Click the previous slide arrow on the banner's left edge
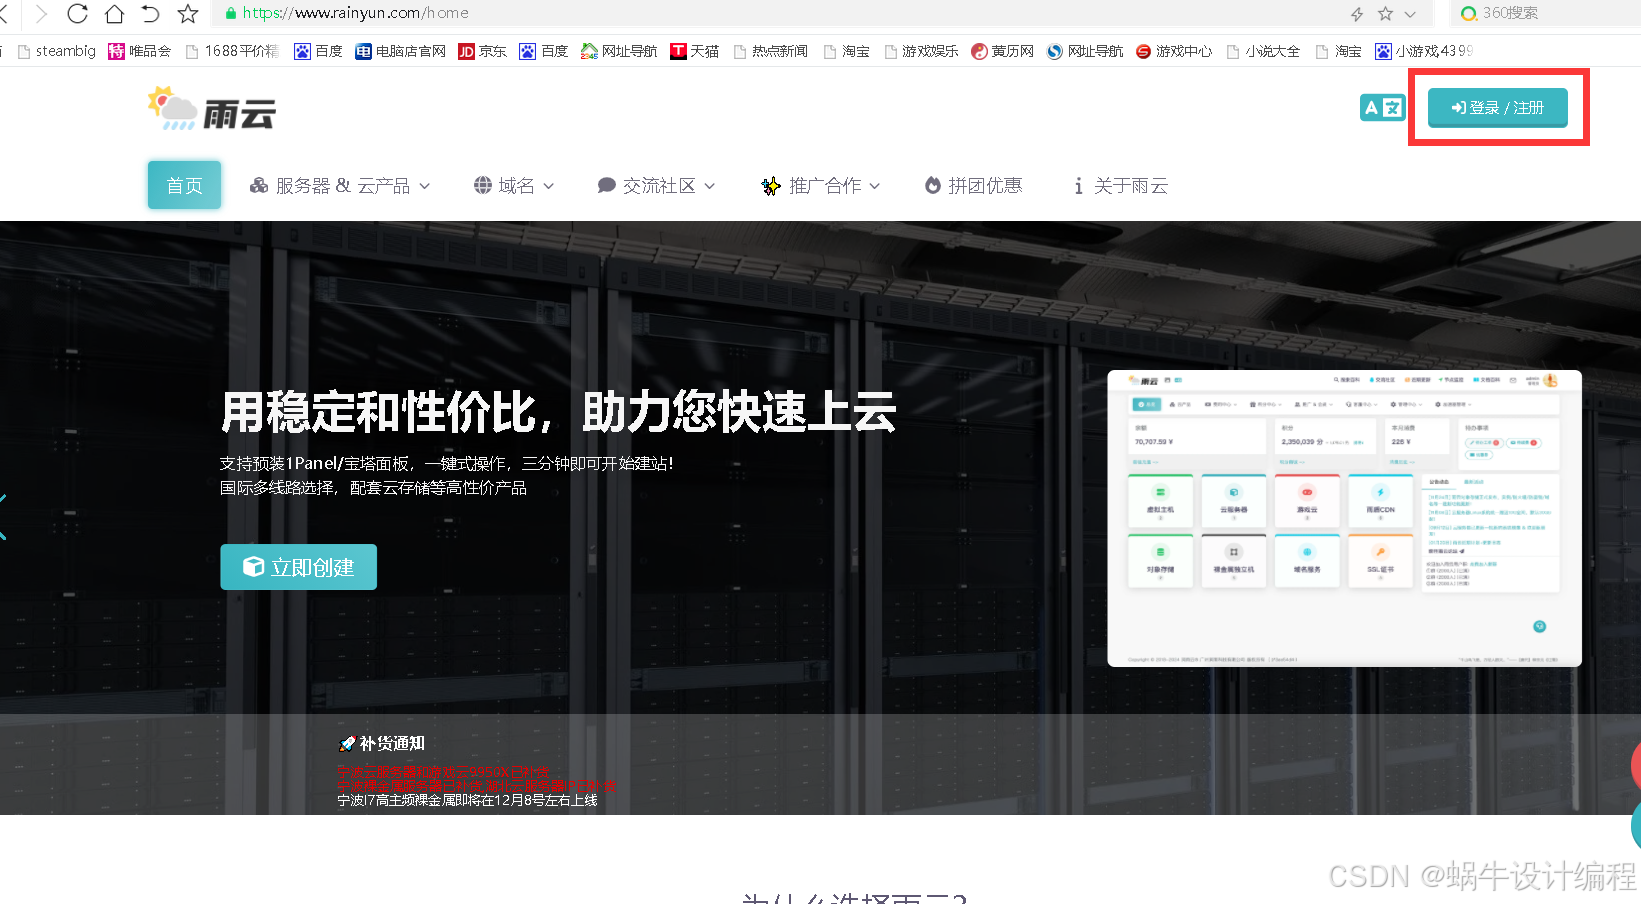The width and height of the screenshot is (1641, 904). 3,517
